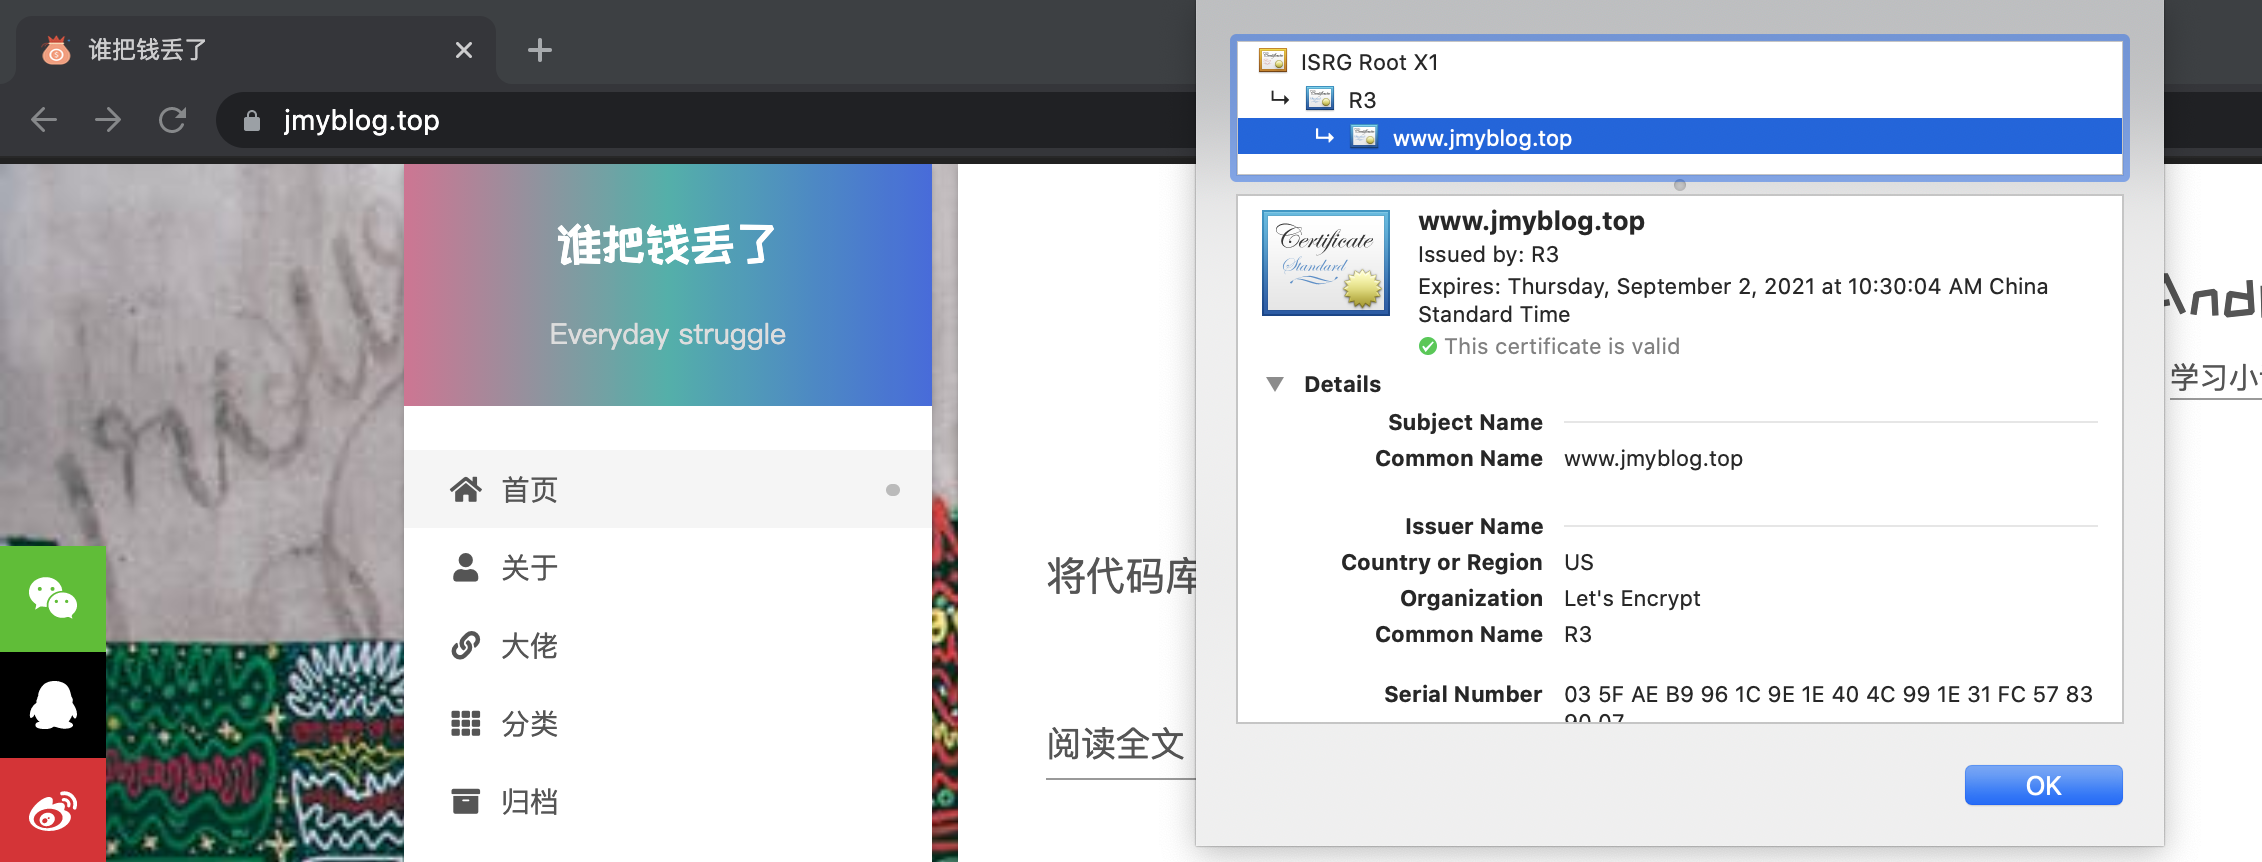Click the 谁把钱丢了 site title
Viewport: 2262px width, 862px height.
click(x=667, y=245)
